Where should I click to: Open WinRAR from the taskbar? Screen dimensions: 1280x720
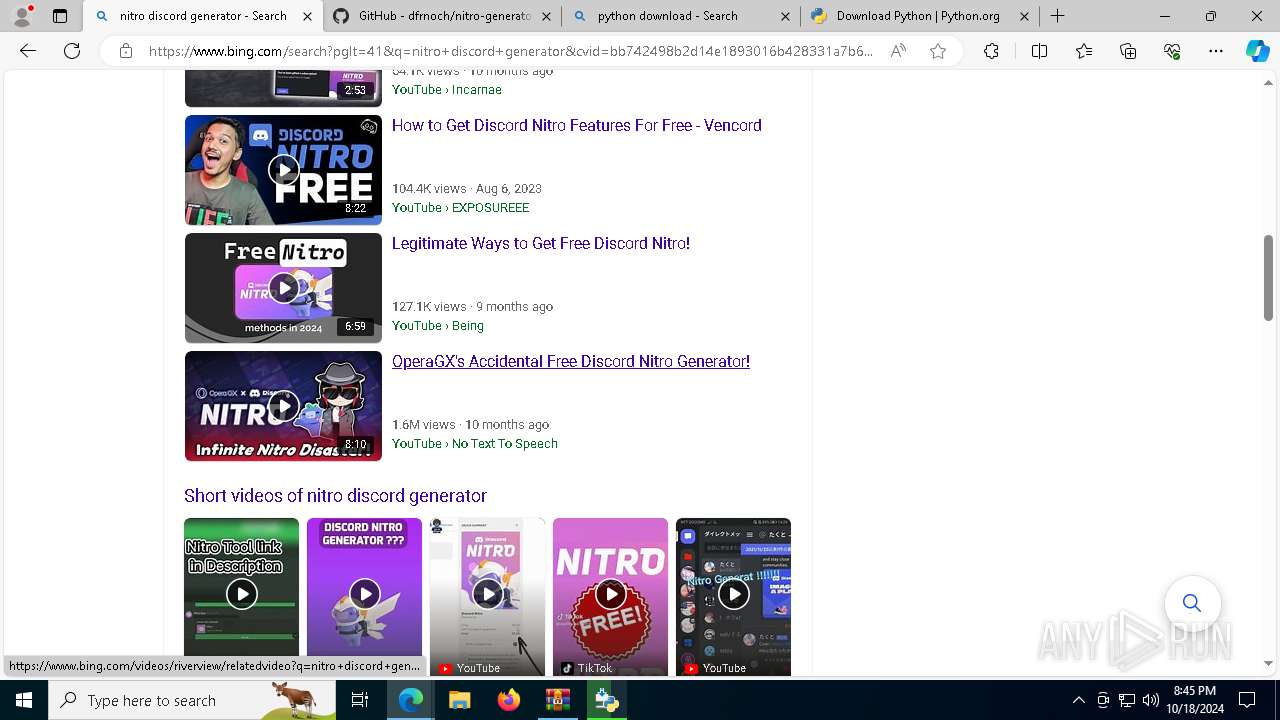pos(557,700)
